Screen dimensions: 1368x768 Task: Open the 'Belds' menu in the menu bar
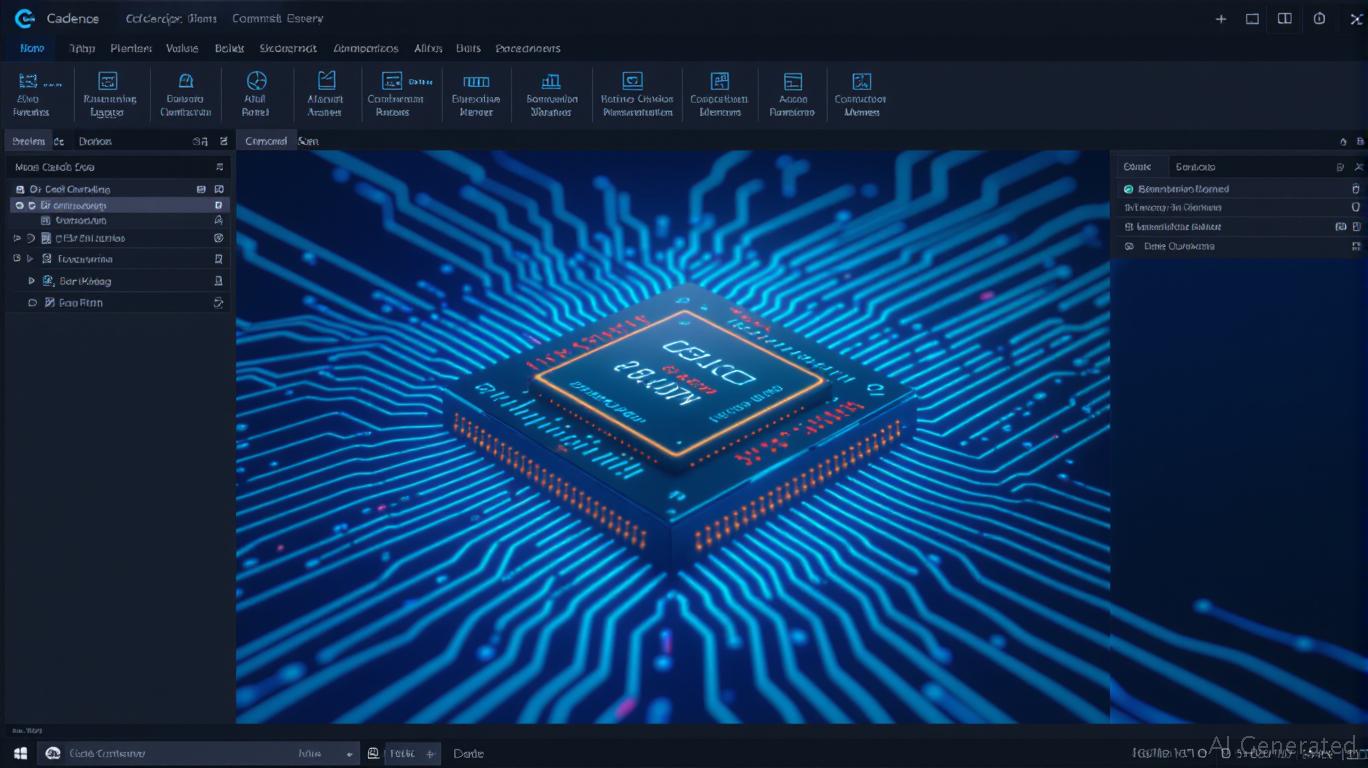[229, 48]
